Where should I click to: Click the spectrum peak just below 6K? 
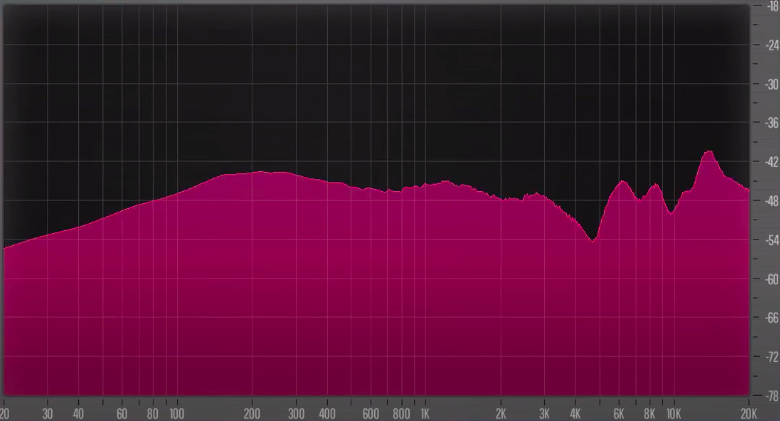tap(622, 181)
